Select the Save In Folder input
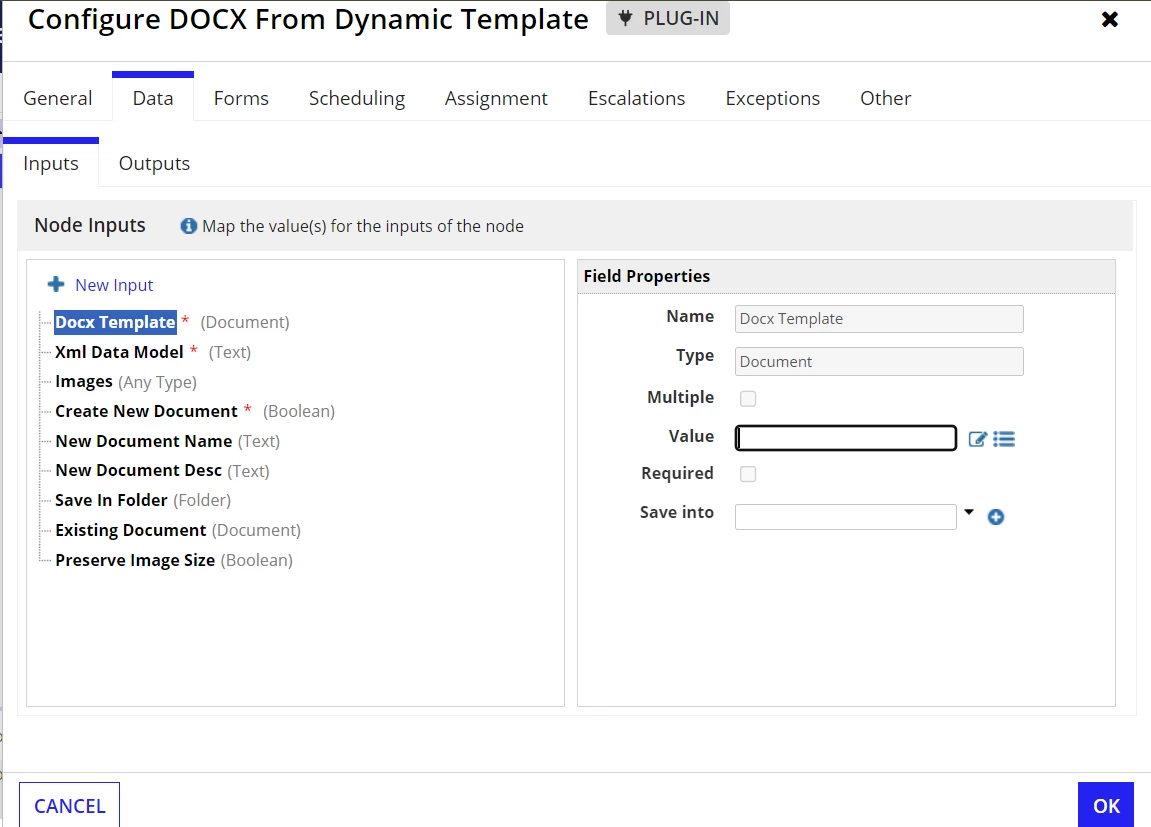Screen dimensions: 1151x827 pyautogui.click(x=111, y=500)
